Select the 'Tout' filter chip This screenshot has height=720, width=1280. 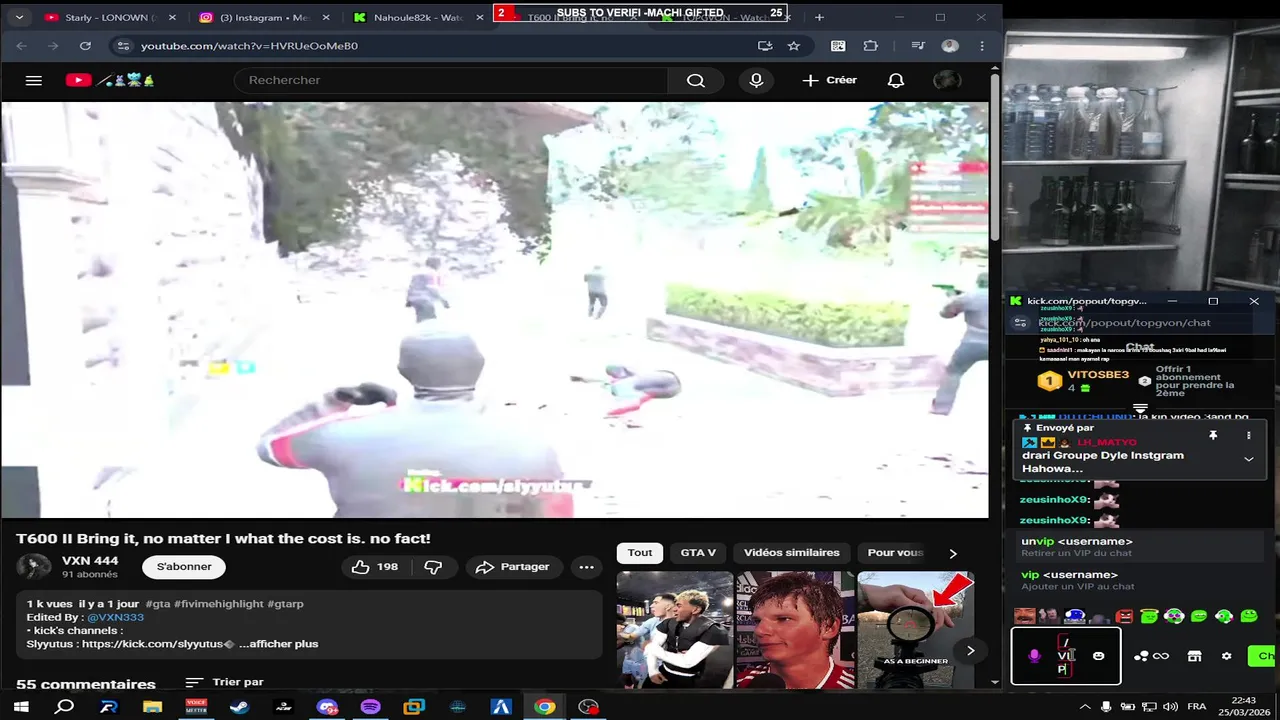[640, 553]
